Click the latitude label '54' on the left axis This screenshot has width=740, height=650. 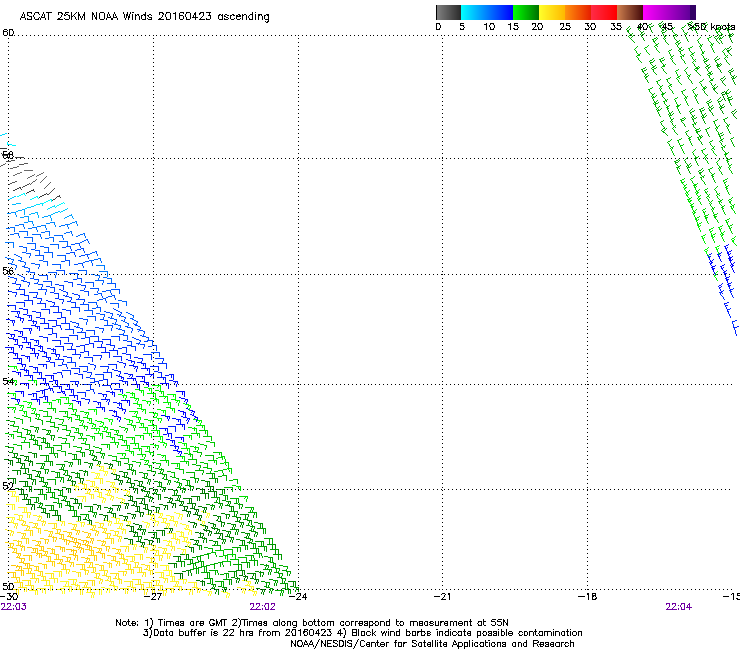(8, 381)
